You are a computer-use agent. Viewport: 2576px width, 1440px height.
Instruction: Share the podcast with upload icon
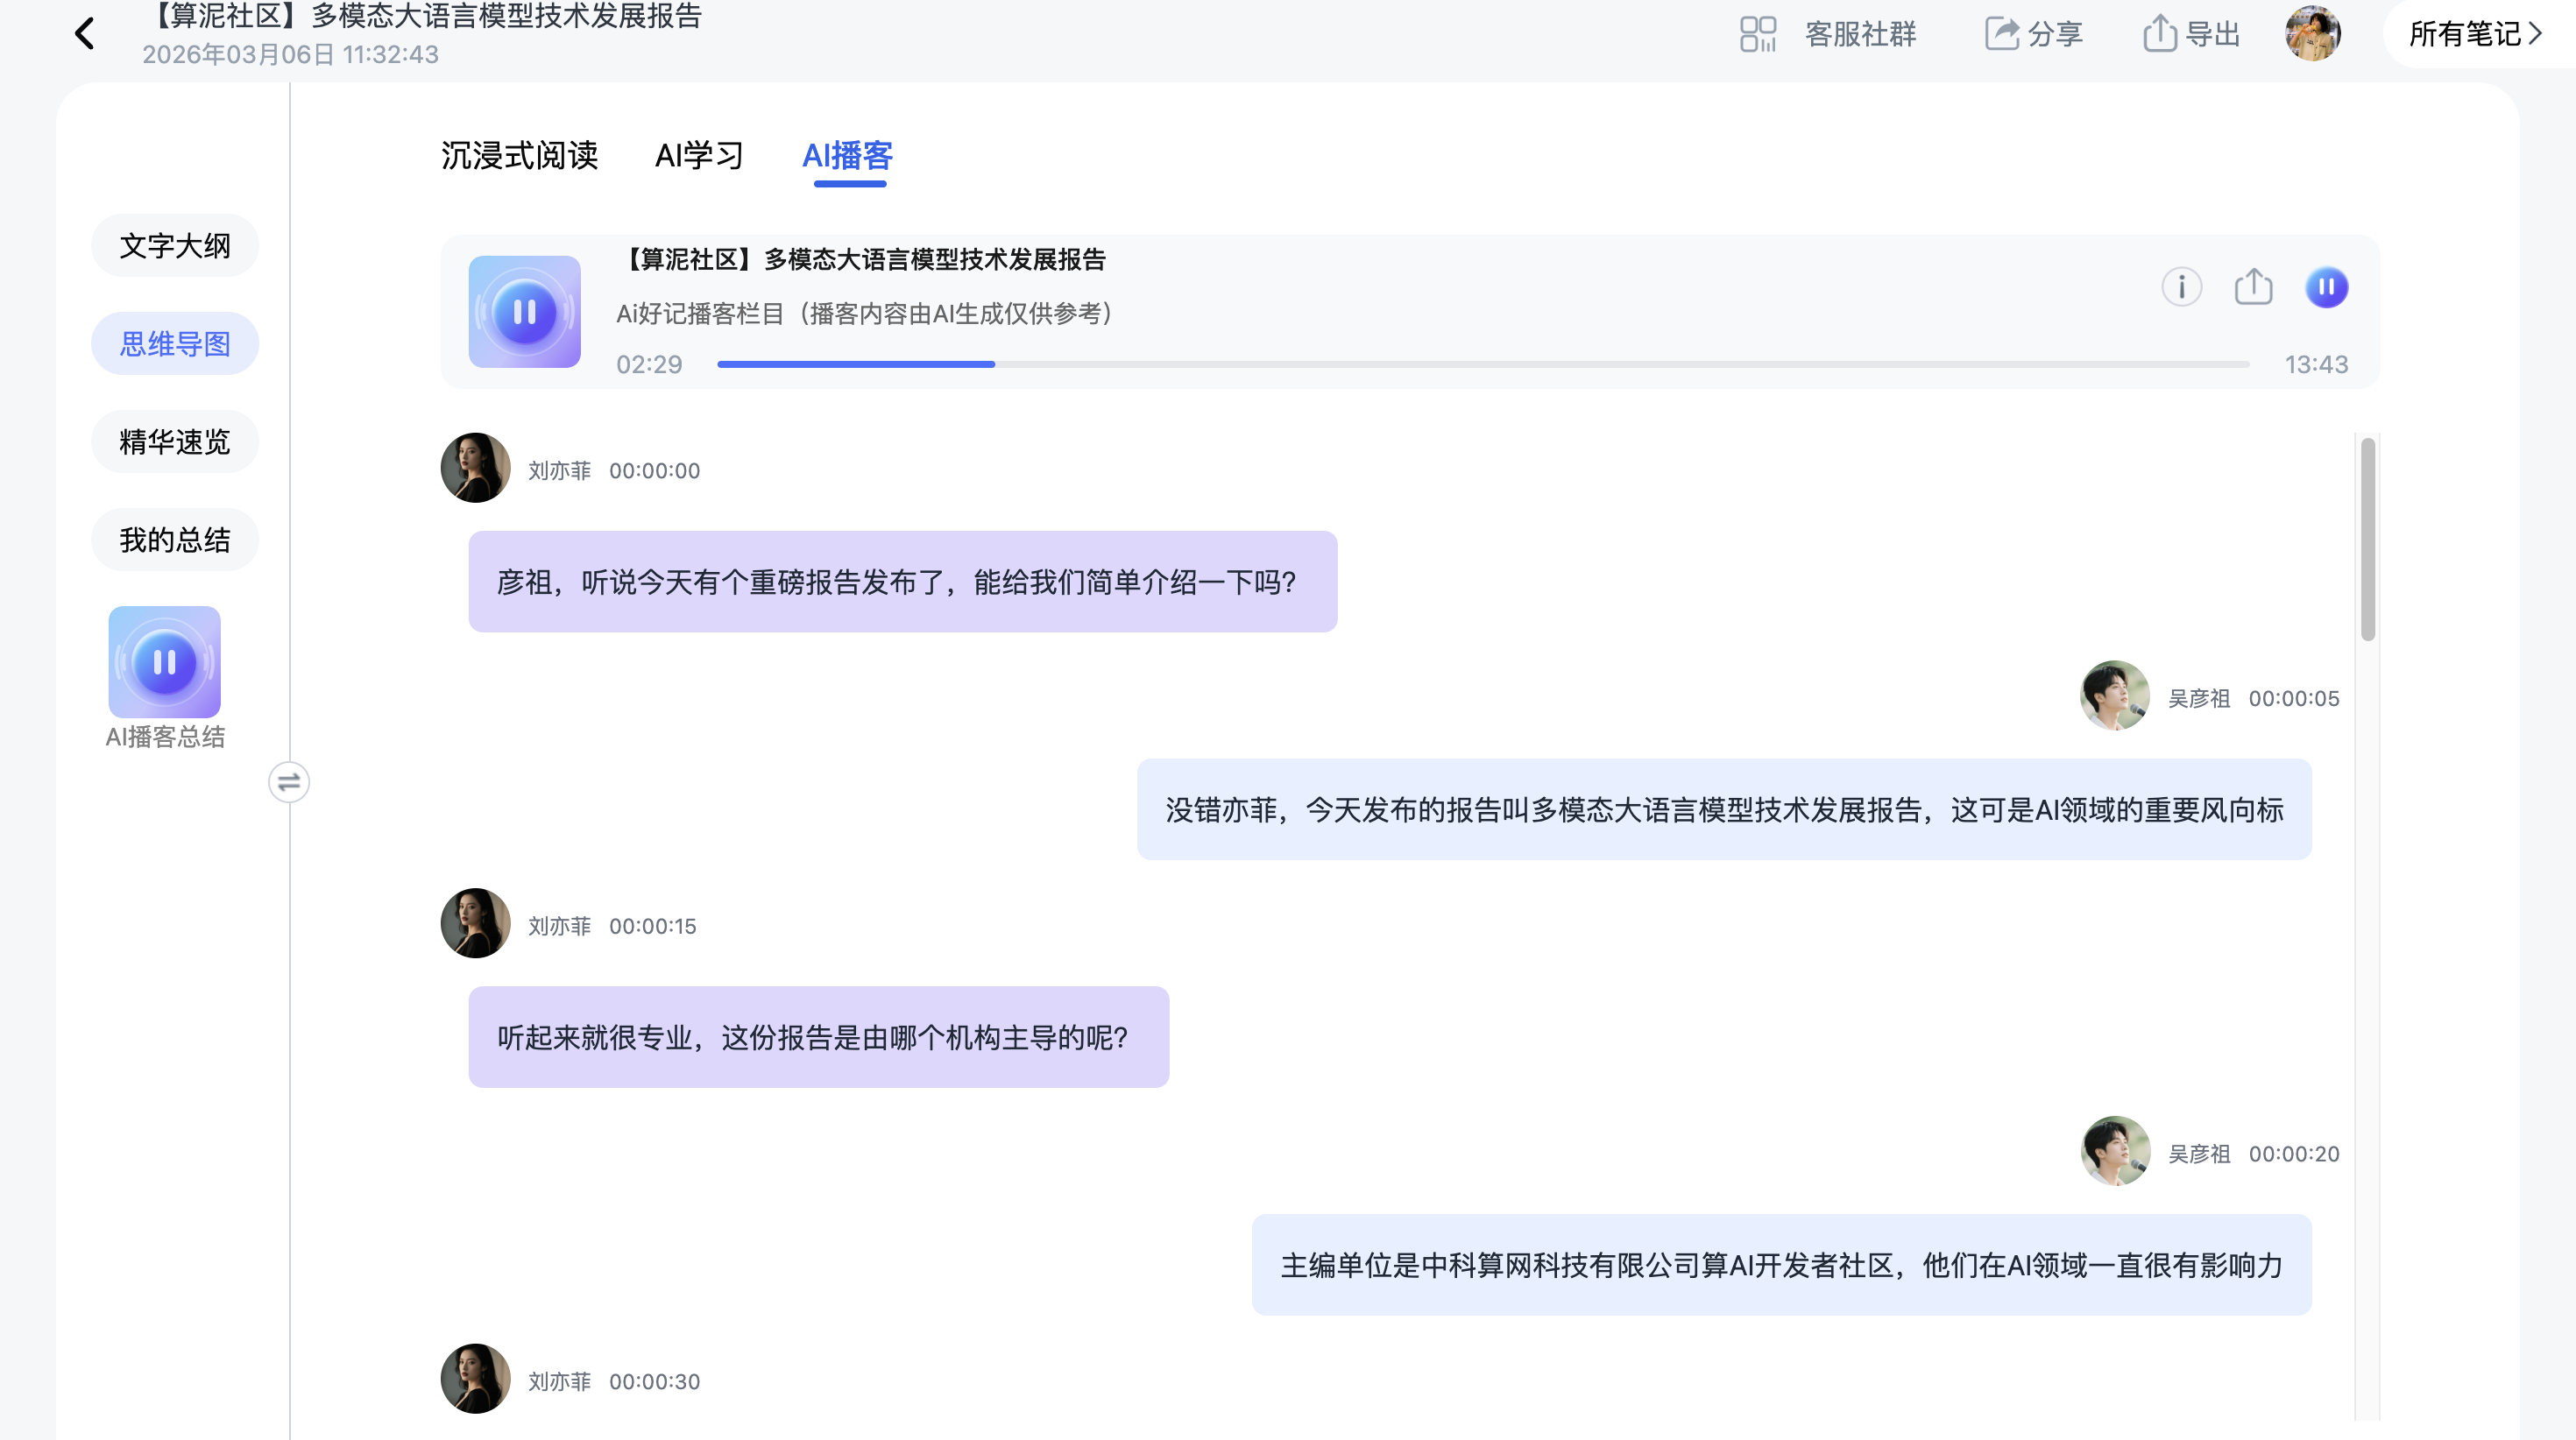(2254, 287)
